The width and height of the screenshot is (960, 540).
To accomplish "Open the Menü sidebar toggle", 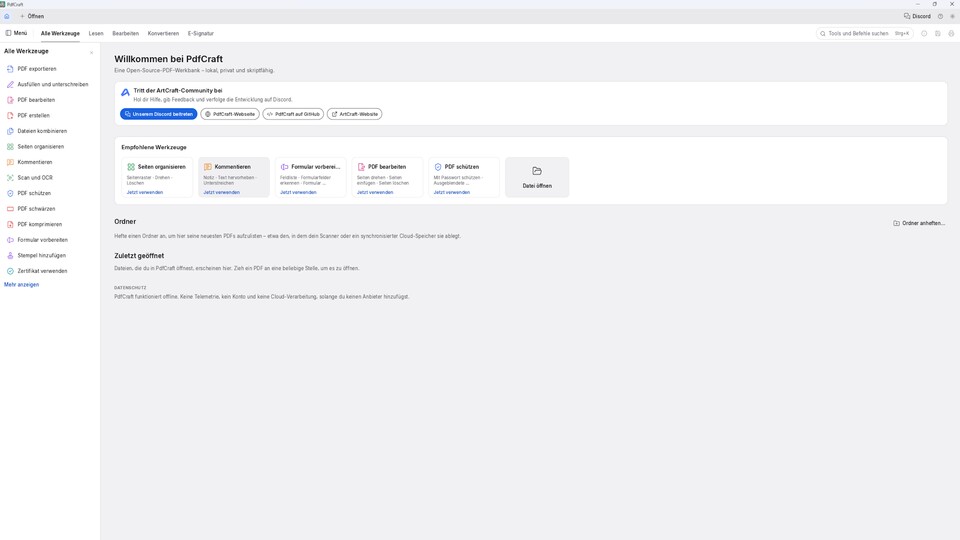I will coord(17,33).
